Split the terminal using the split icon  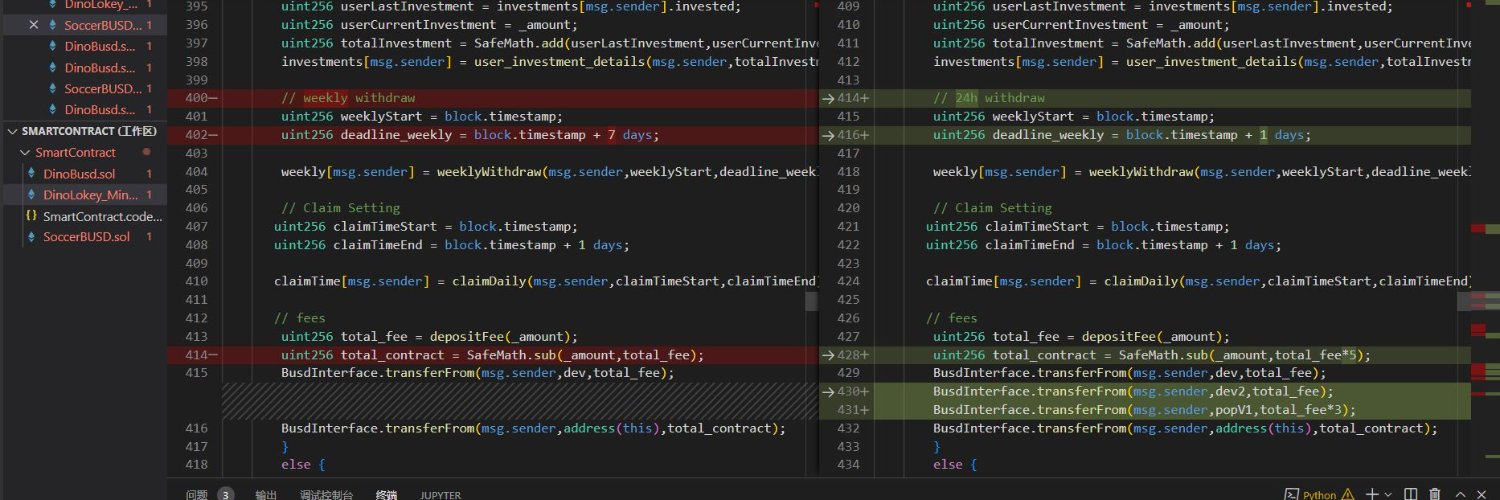(x=1410, y=494)
